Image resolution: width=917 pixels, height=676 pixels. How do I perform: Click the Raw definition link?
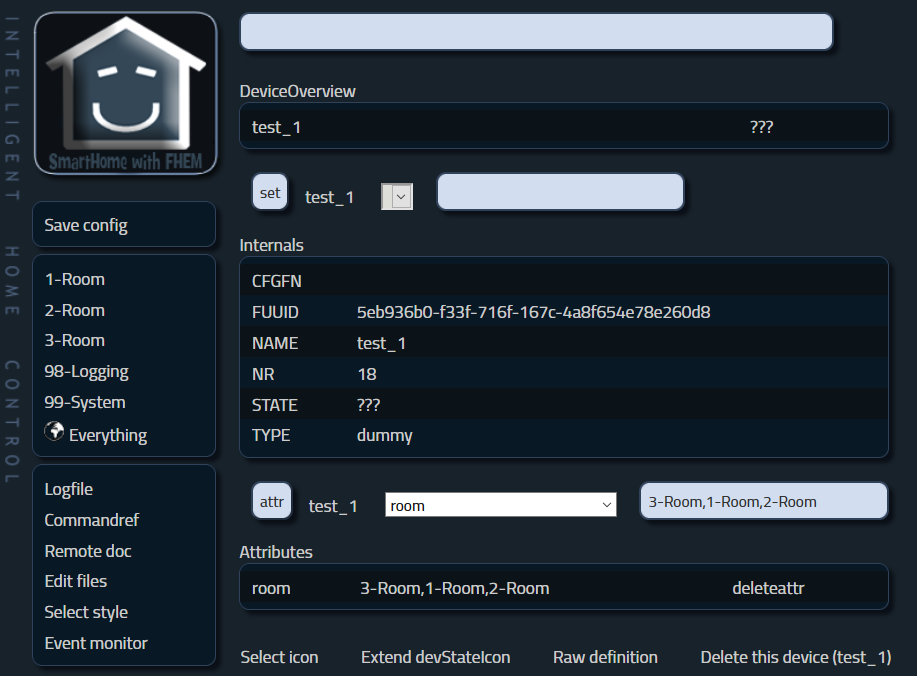[x=605, y=657]
